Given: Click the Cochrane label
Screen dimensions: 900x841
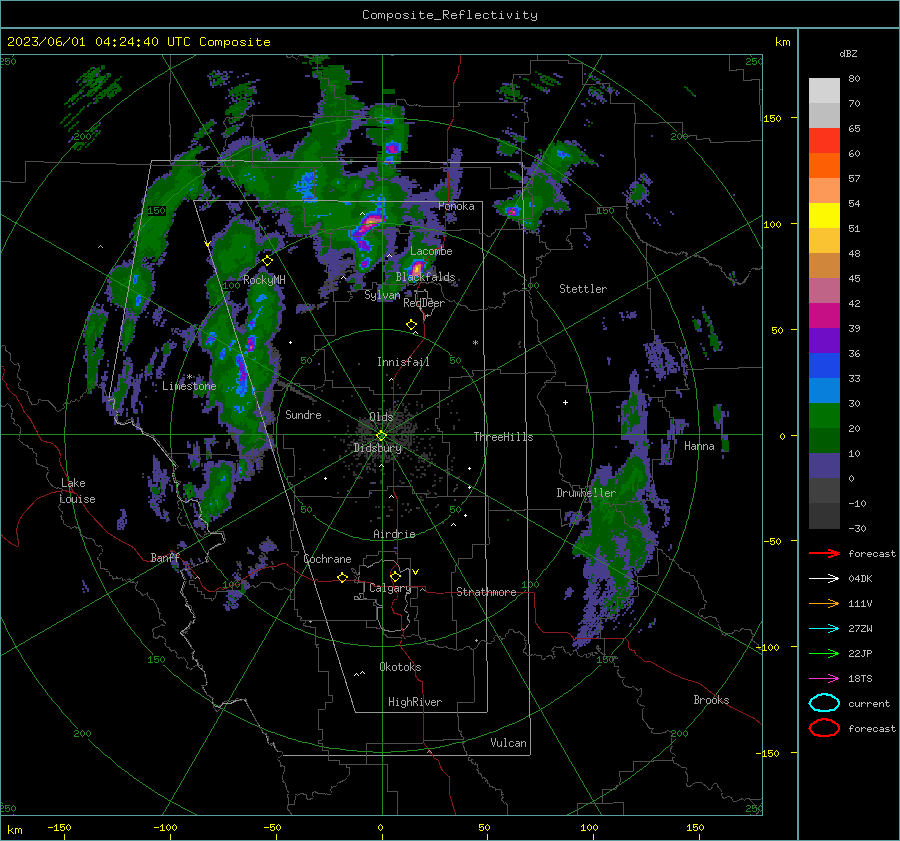Looking at the screenshot, I should [x=327, y=559].
